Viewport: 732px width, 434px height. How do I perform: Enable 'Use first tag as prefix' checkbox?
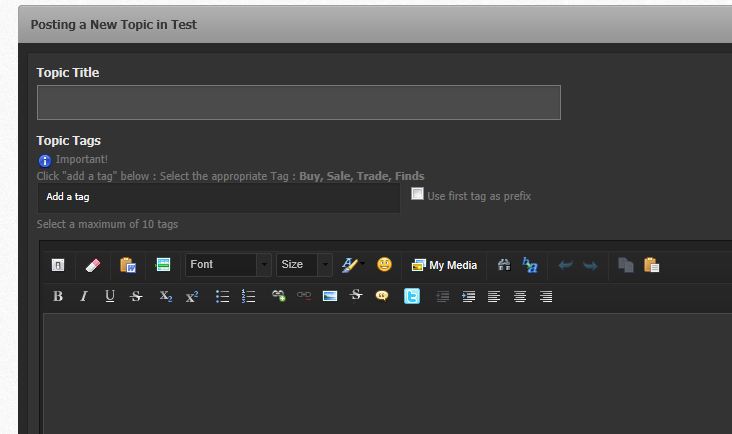tap(418, 194)
